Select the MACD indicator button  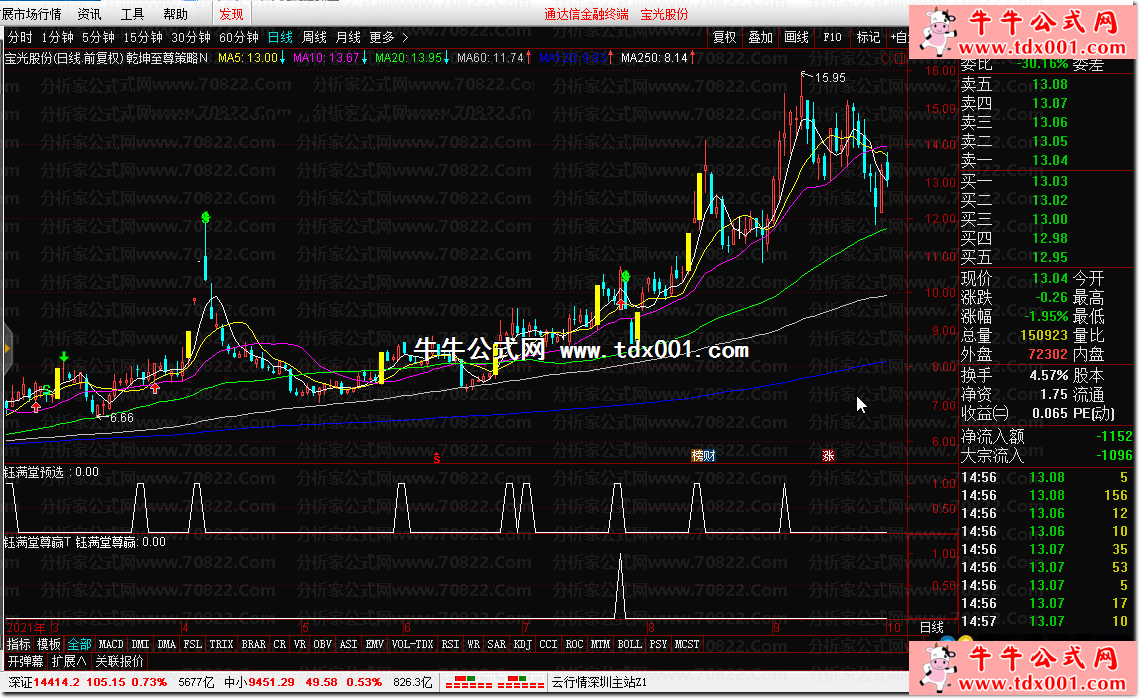tap(111, 644)
